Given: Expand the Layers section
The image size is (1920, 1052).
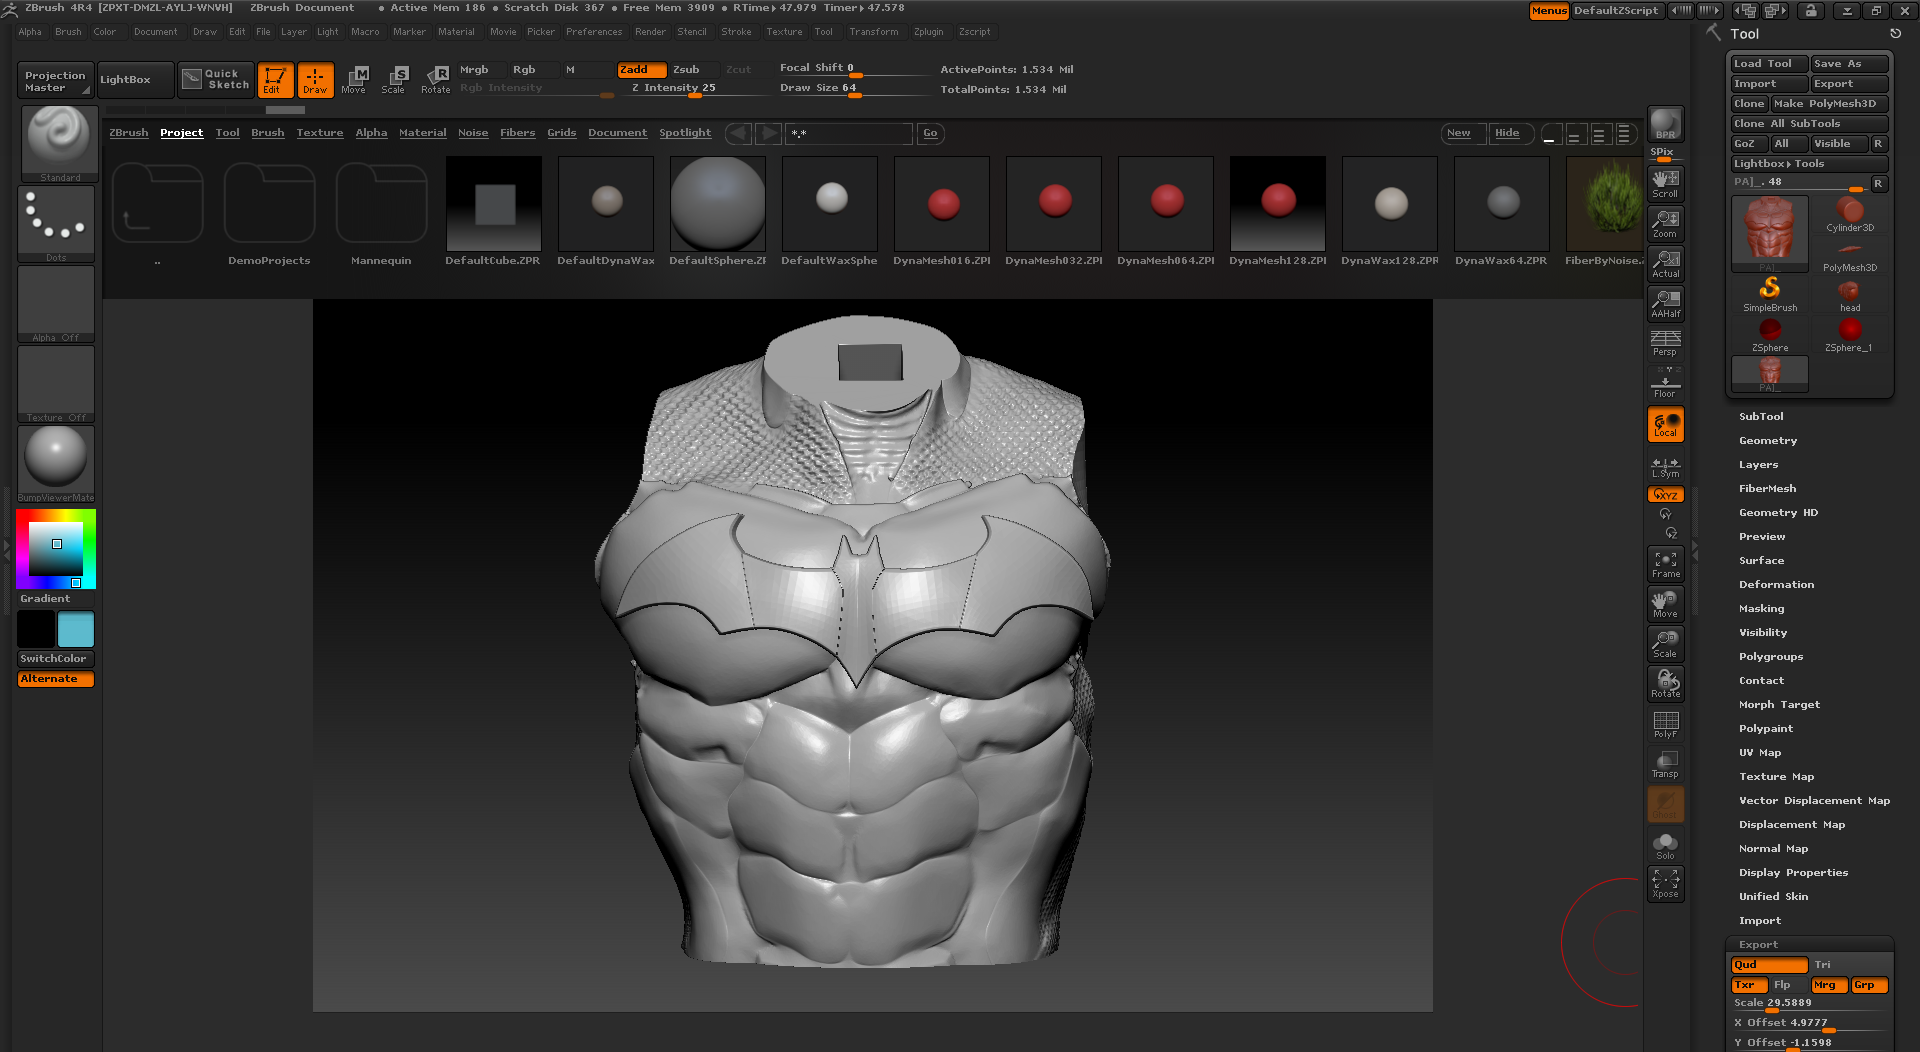Looking at the screenshot, I should point(1759,465).
